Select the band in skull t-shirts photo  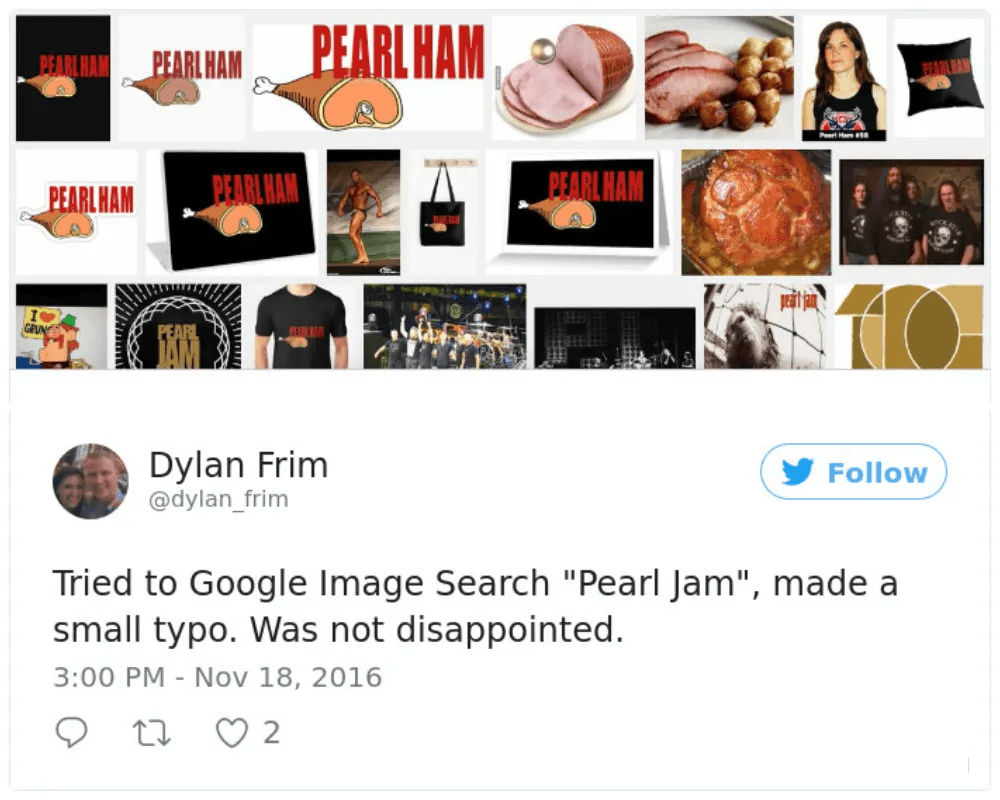point(912,212)
